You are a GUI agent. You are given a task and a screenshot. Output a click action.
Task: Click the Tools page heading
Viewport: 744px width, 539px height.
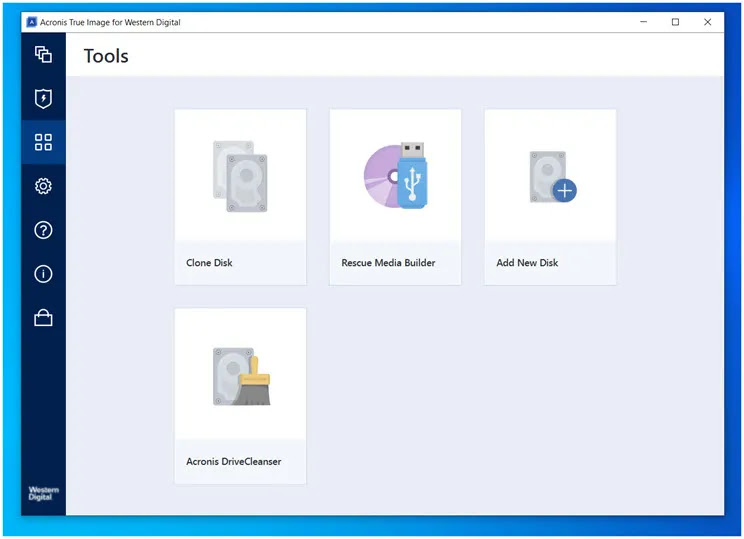[106, 56]
